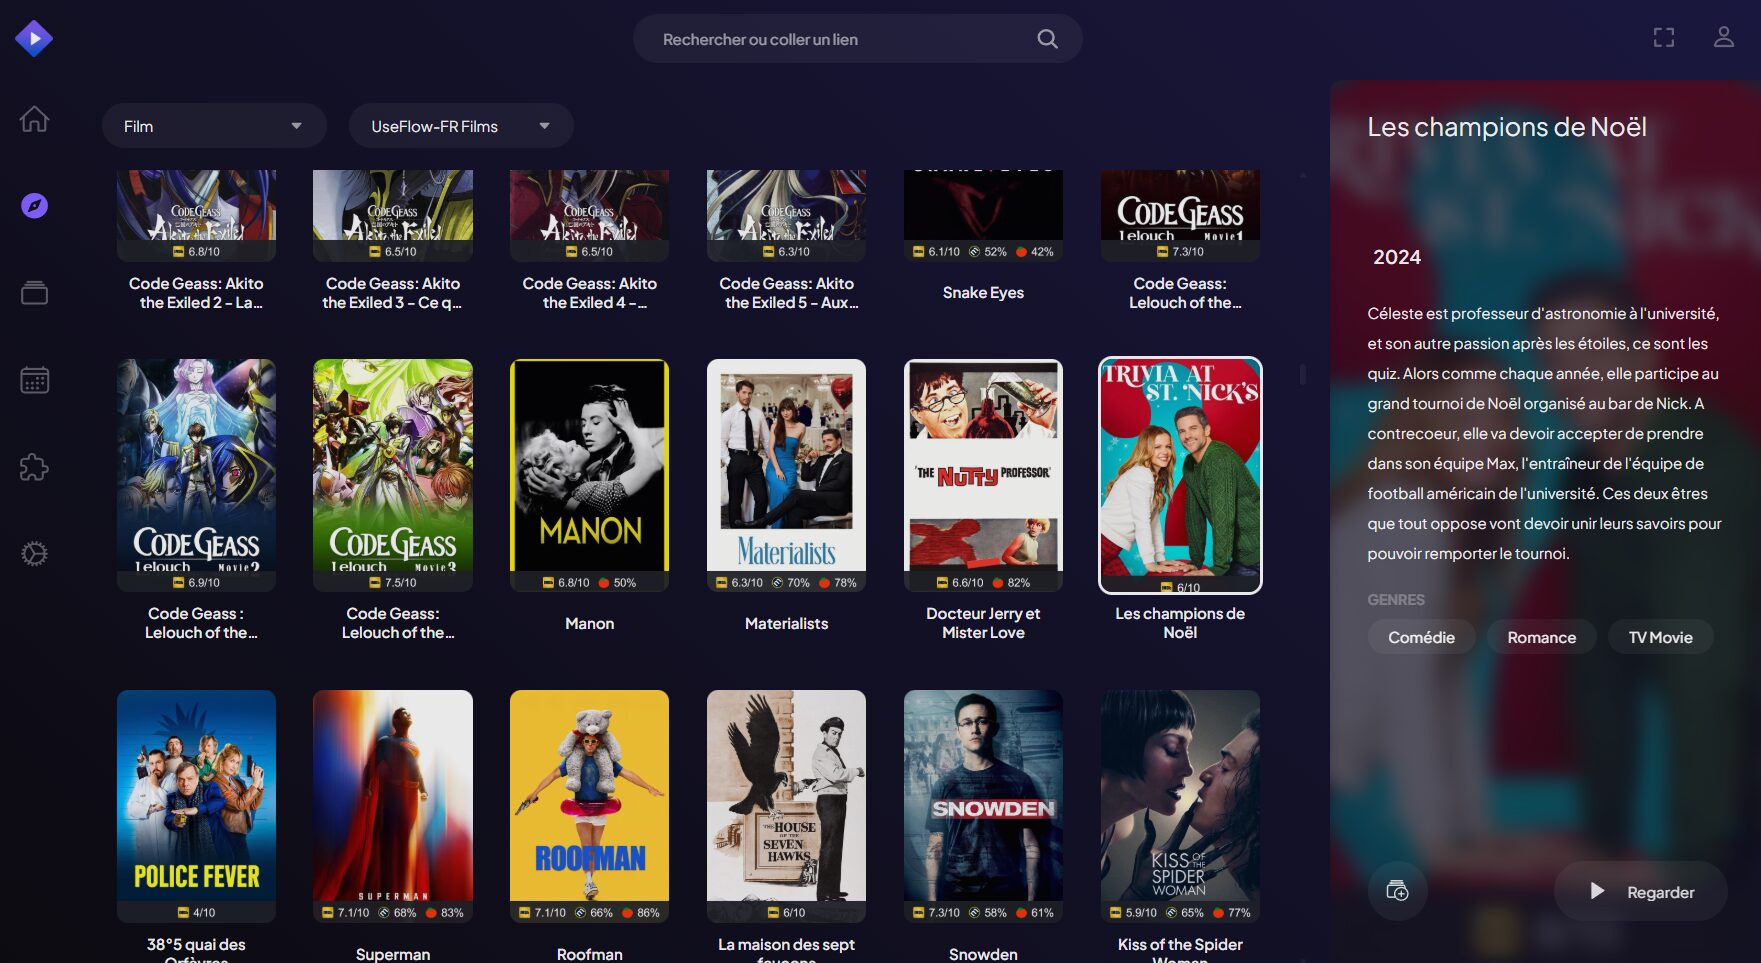Screen dimensions: 1761x963
Task: Click the catalog list scrollbar
Action: coord(1302,374)
